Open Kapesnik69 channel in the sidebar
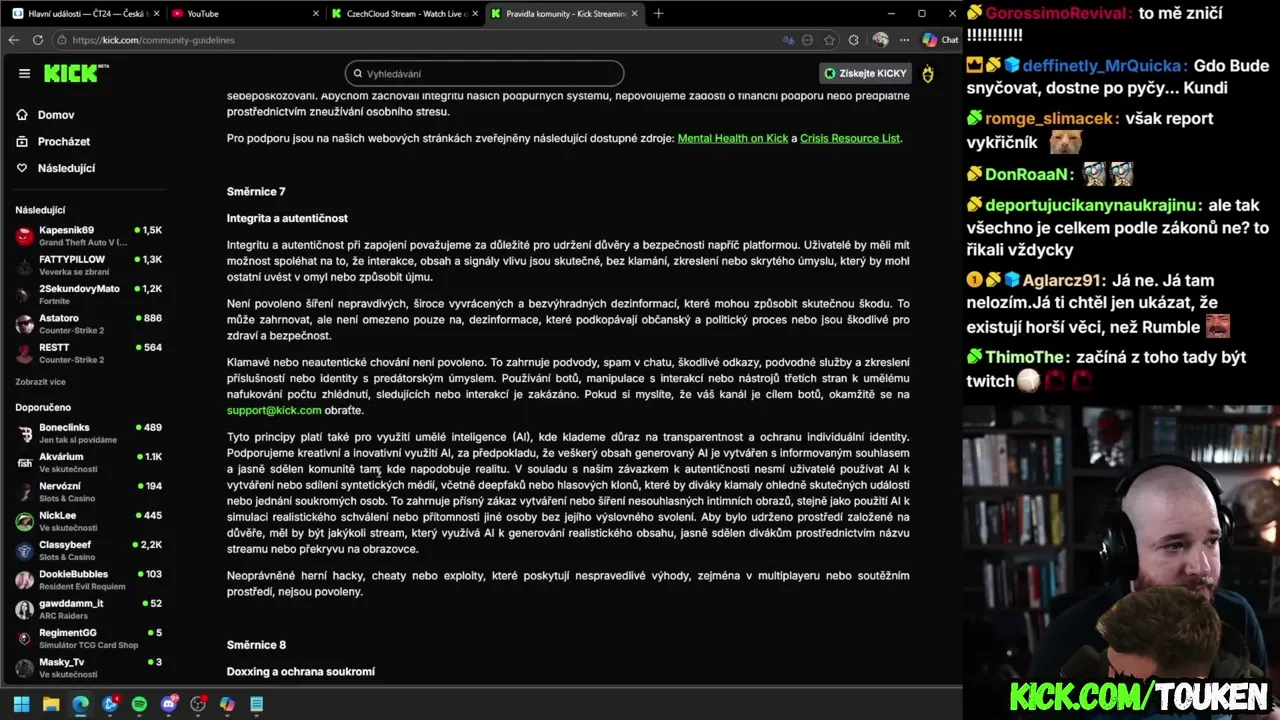 point(88,236)
